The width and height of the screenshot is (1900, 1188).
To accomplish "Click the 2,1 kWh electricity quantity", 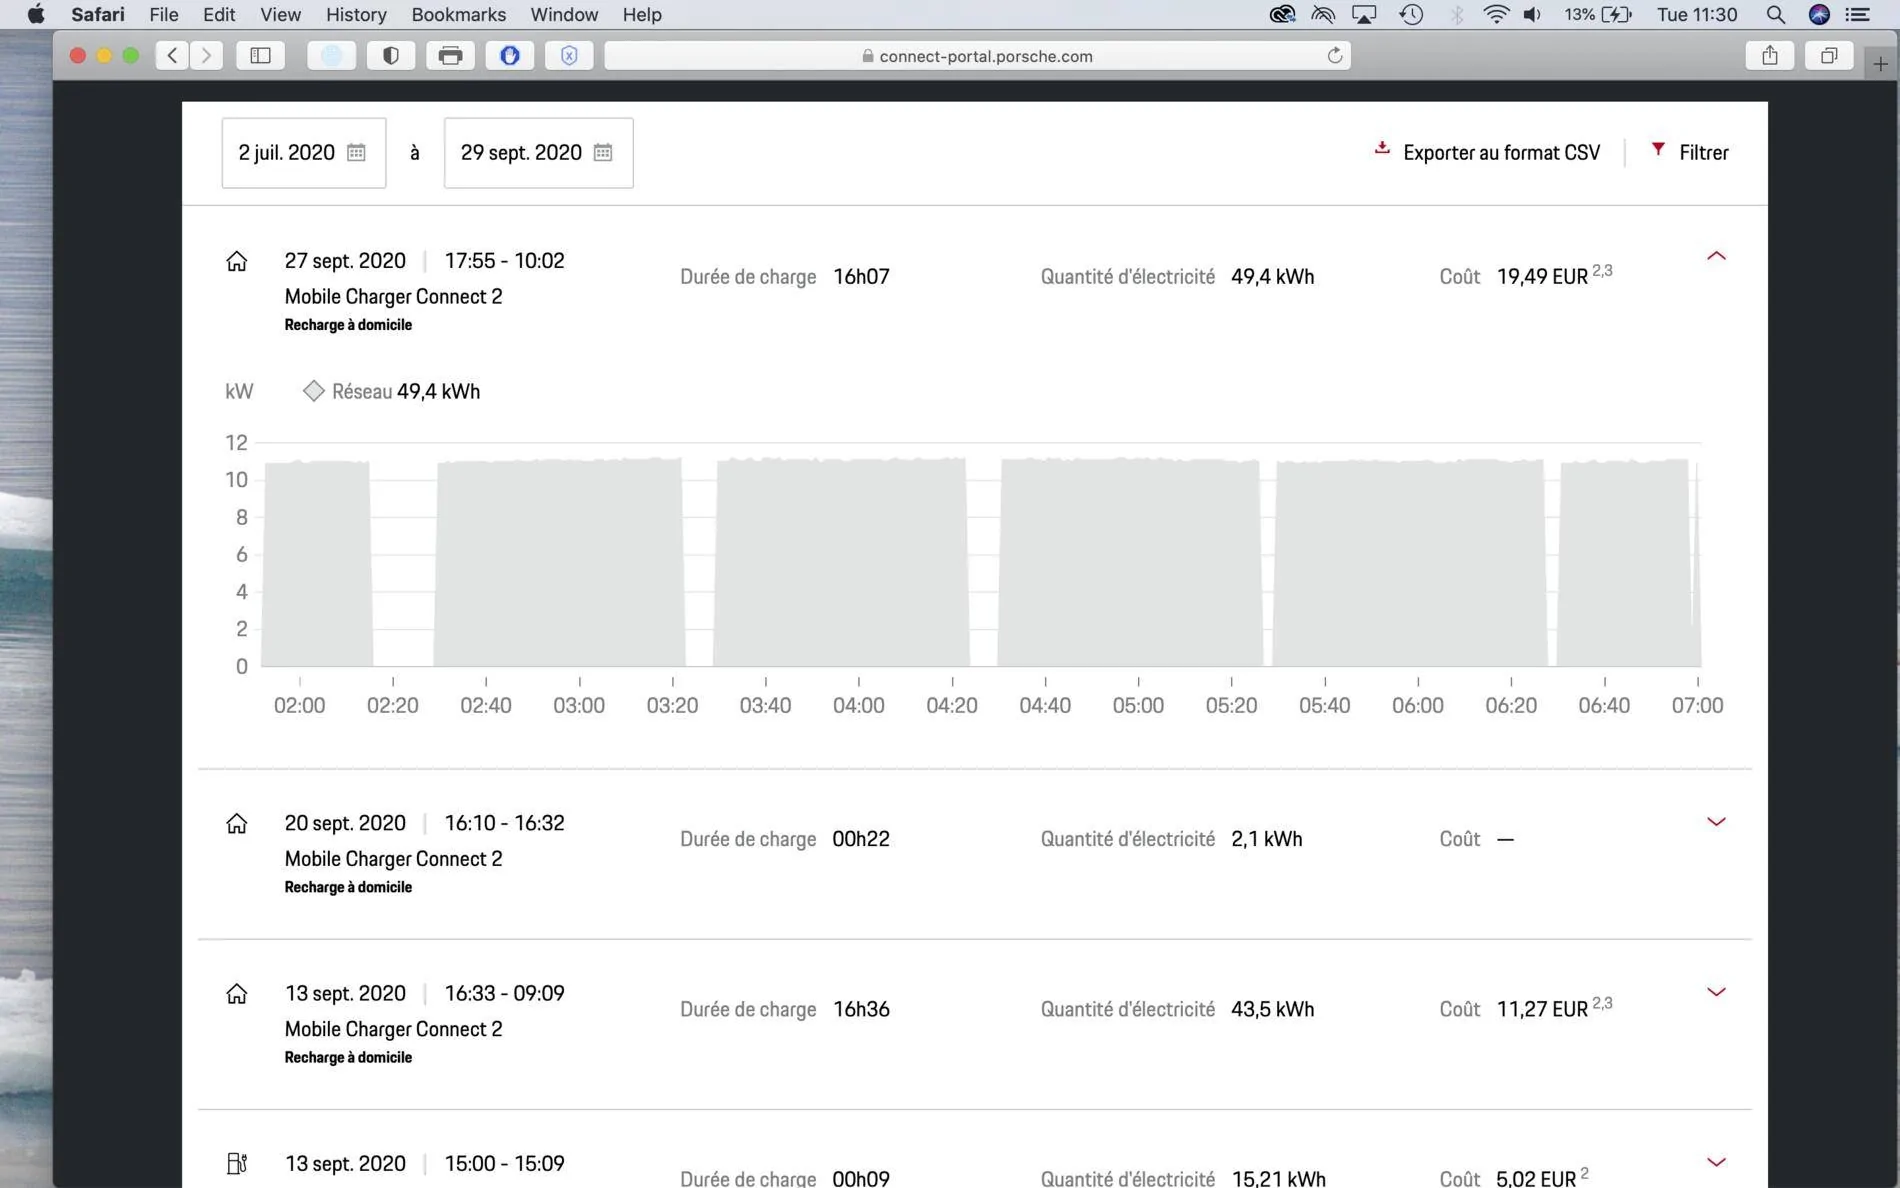I will [x=1267, y=839].
